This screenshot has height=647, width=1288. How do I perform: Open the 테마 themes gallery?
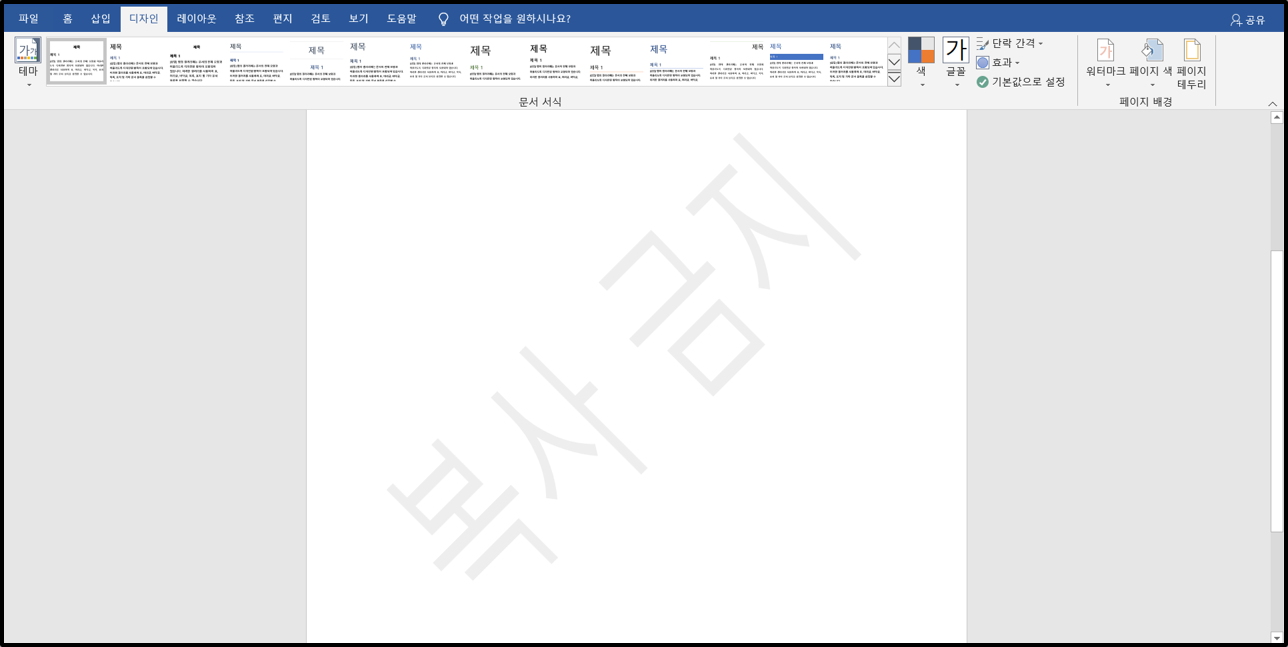coord(28,63)
